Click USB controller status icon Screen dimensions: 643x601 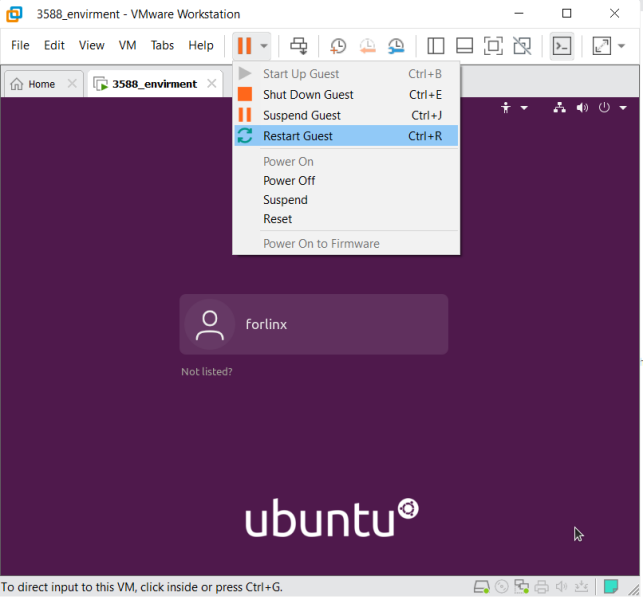coord(581,587)
